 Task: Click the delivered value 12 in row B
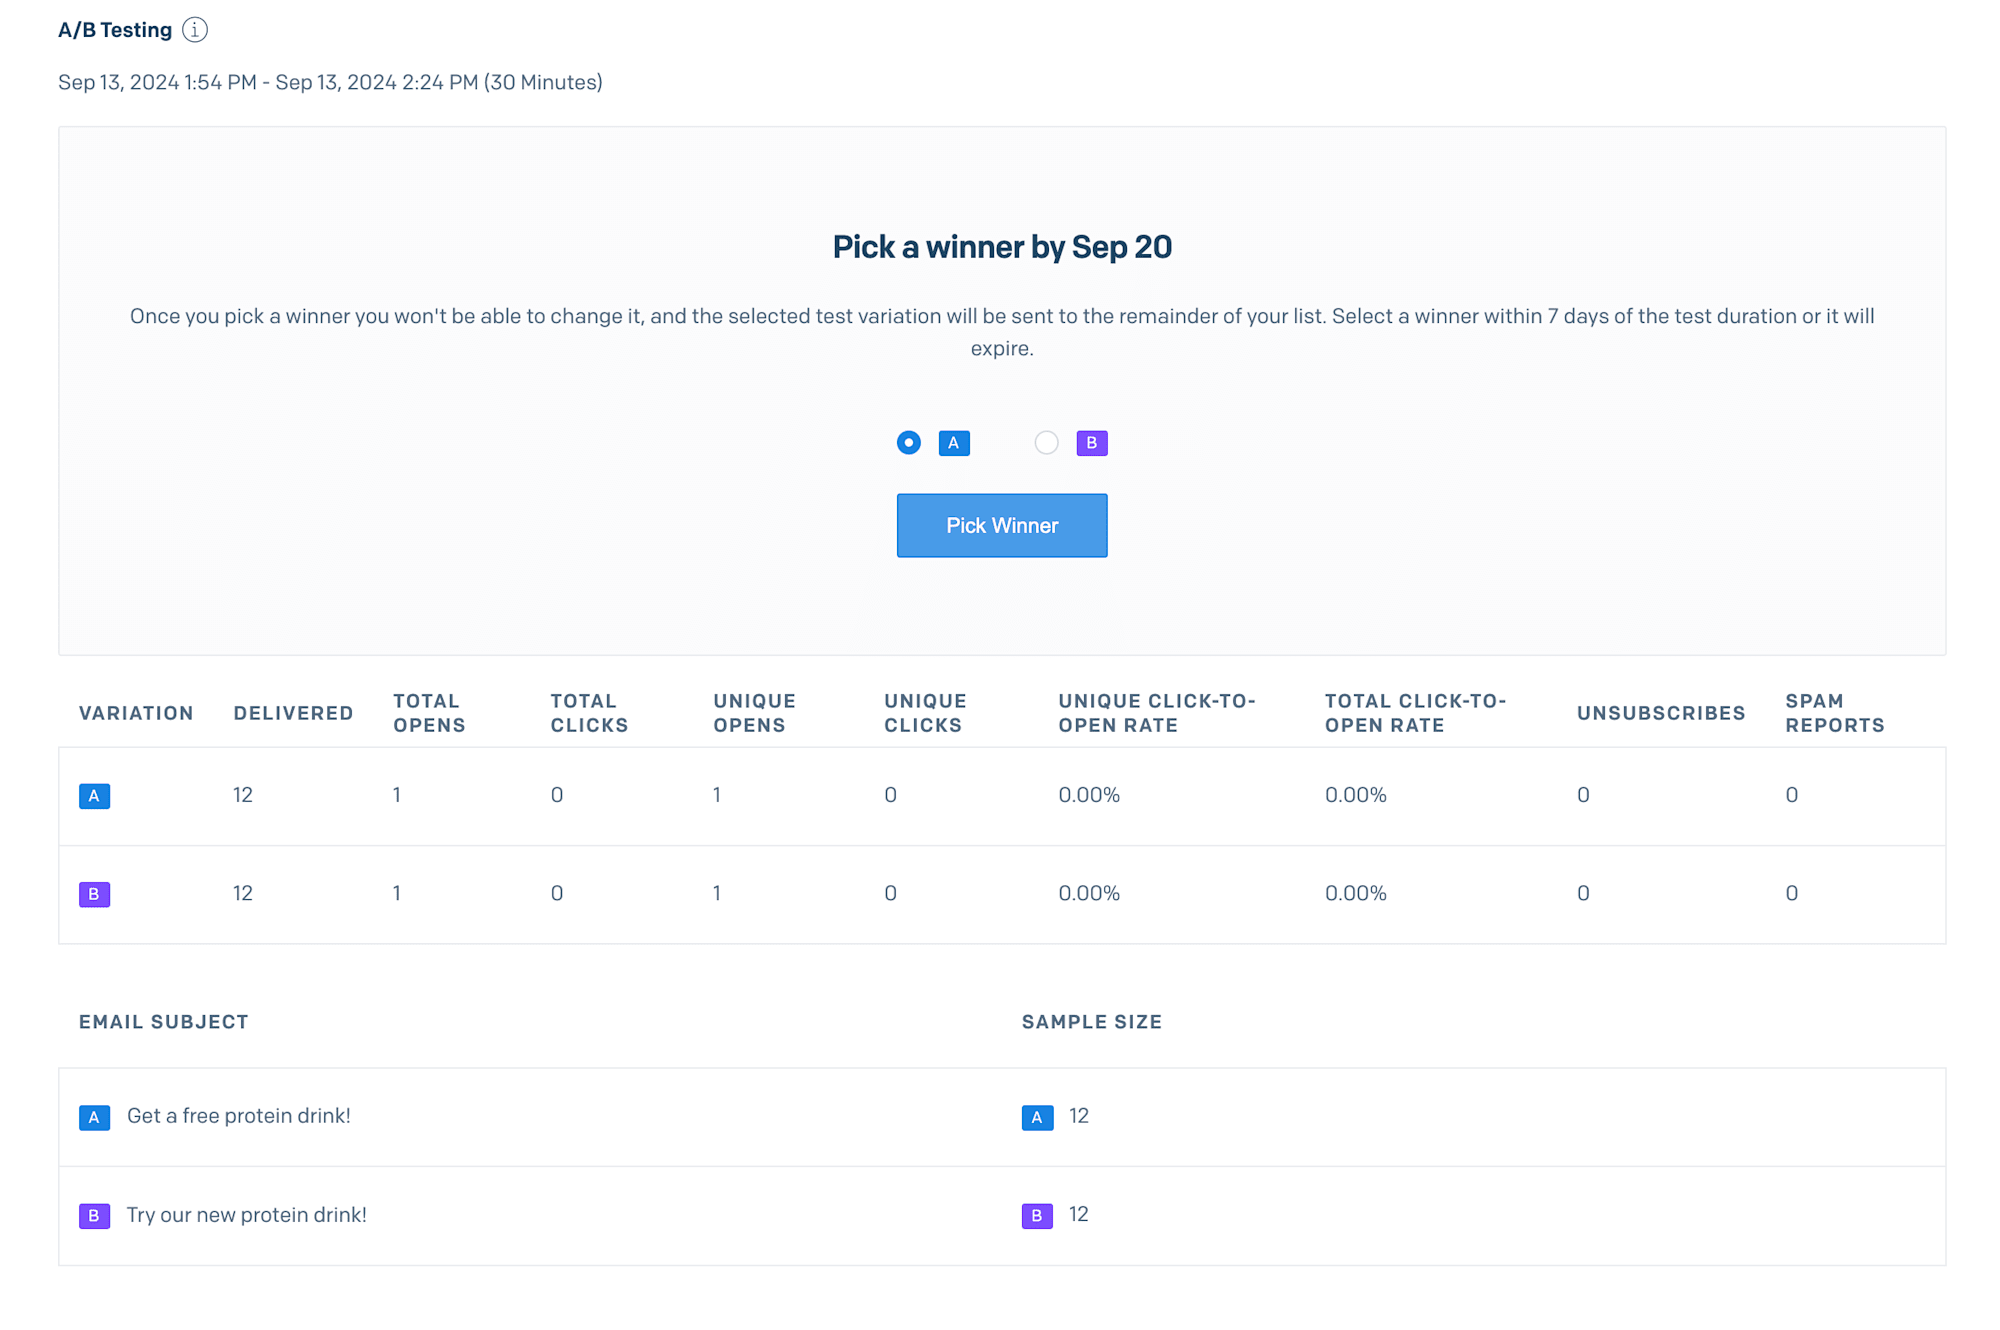tap(243, 893)
